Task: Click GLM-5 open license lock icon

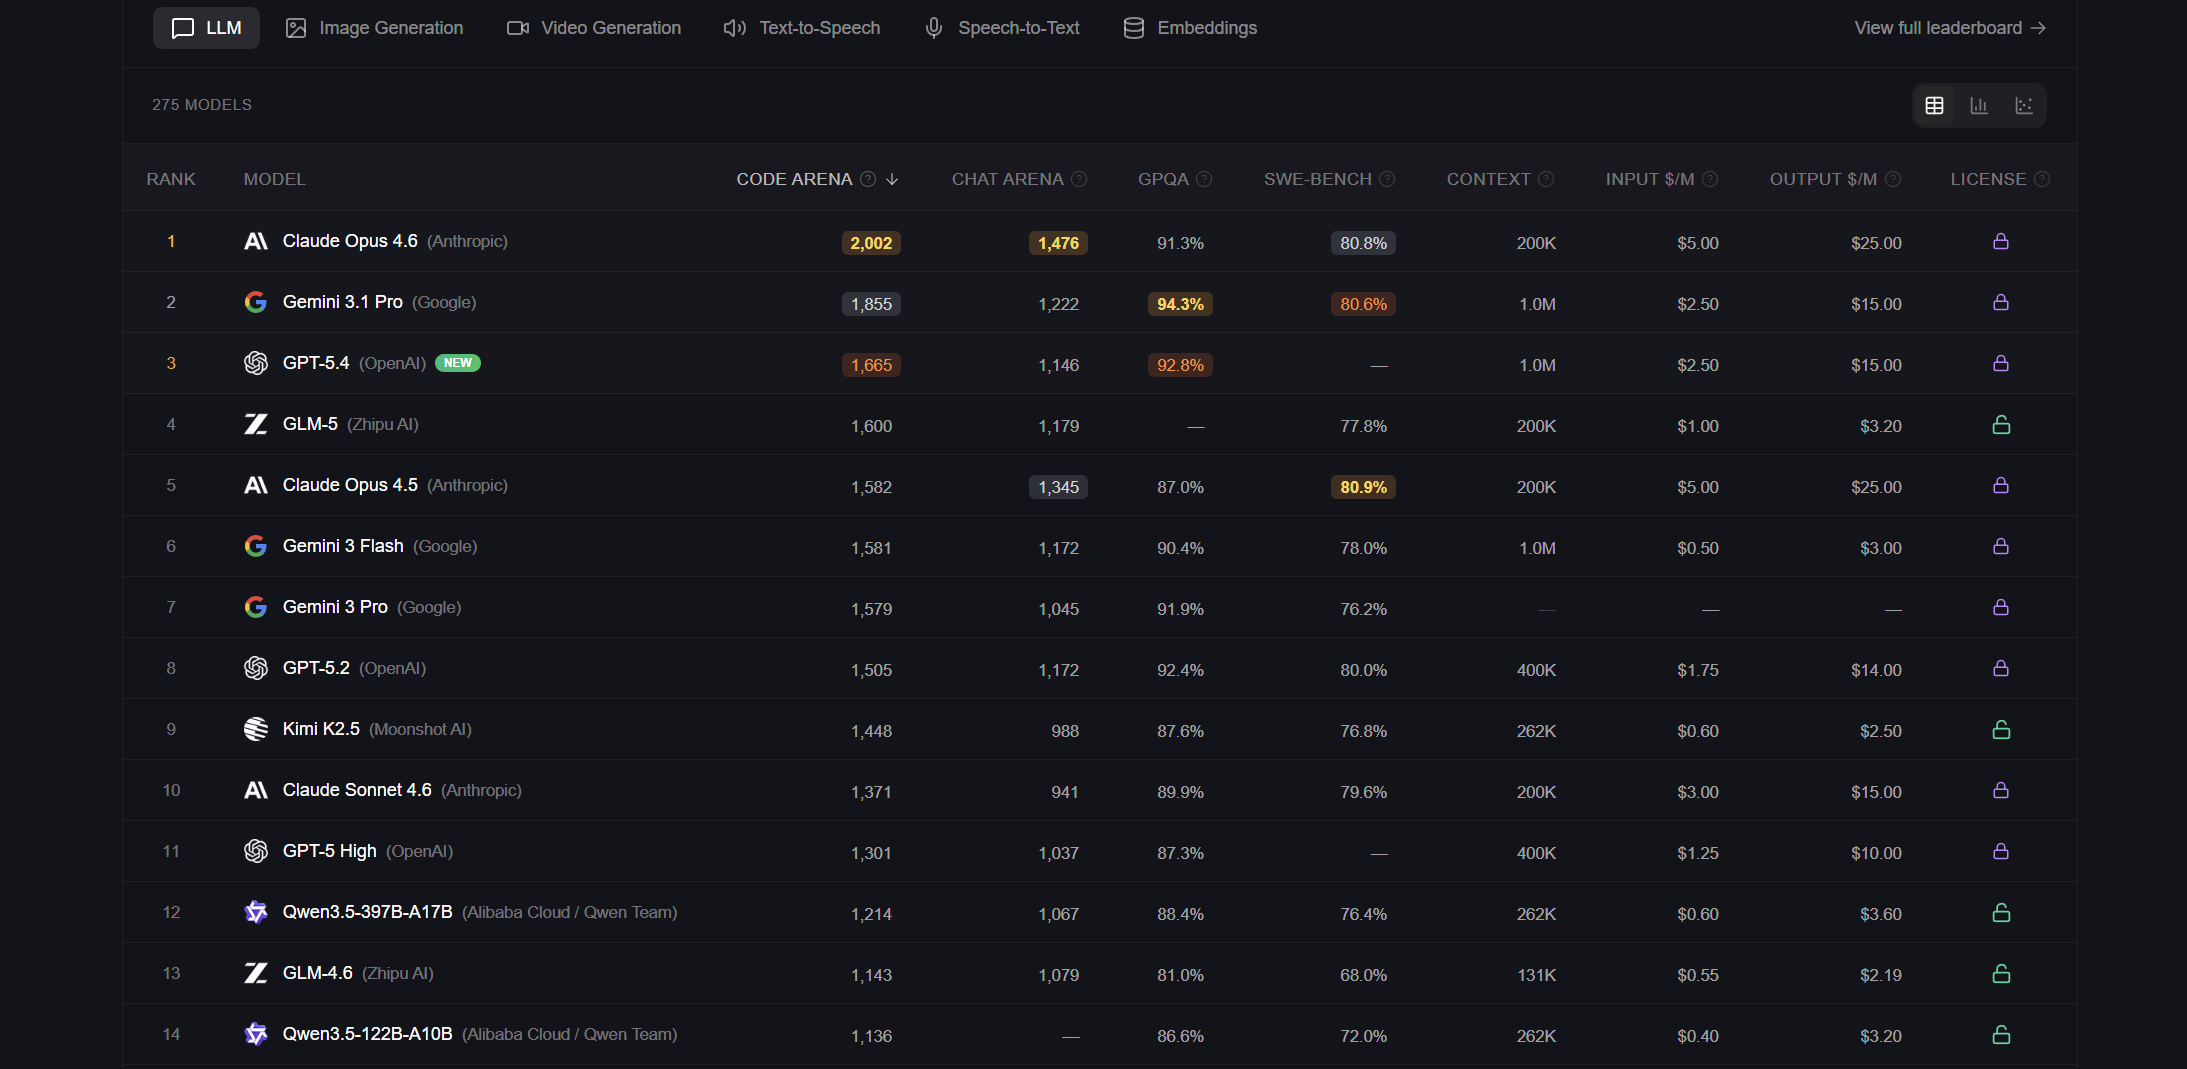Action: (2001, 424)
